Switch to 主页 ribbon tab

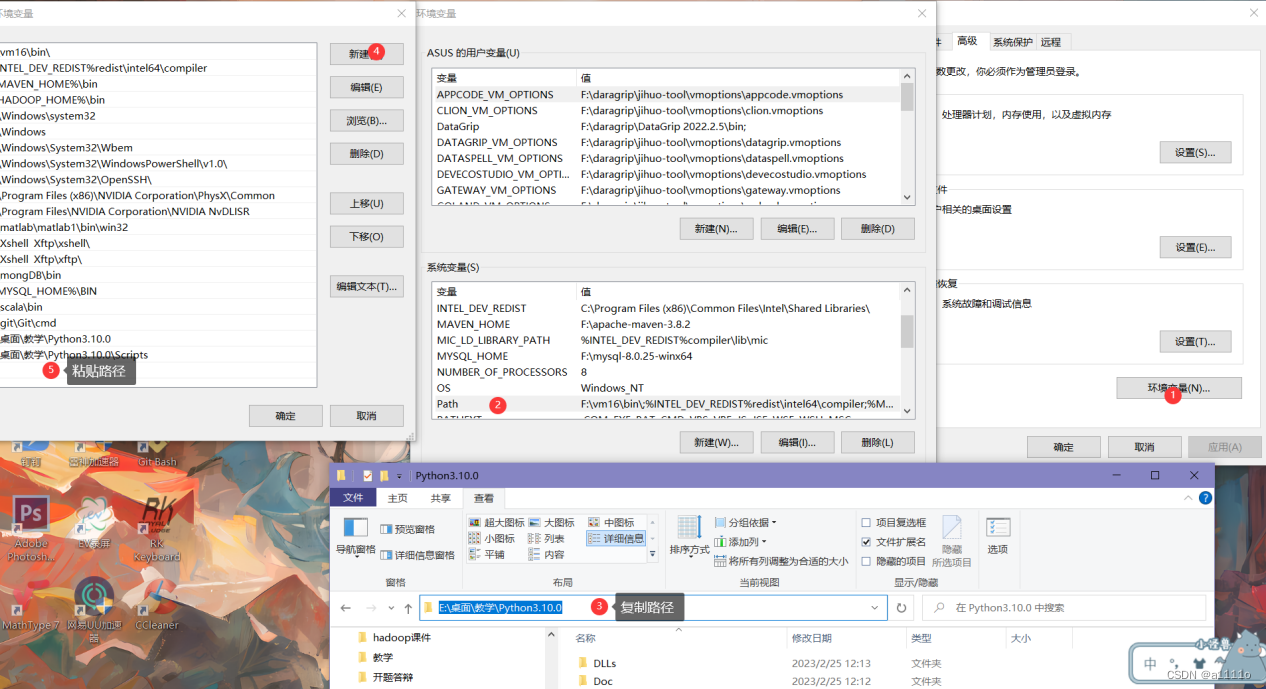[398, 498]
